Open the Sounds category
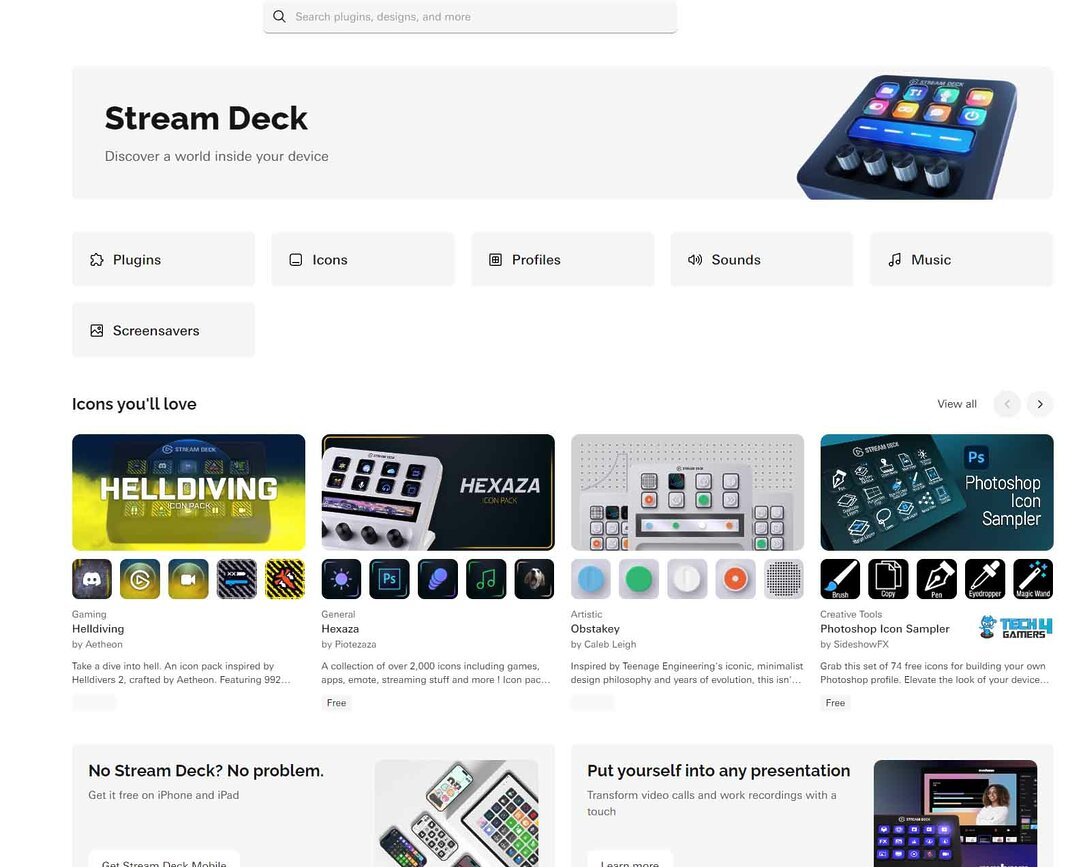Screen dimensions: 1068x867 coord(761,259)
